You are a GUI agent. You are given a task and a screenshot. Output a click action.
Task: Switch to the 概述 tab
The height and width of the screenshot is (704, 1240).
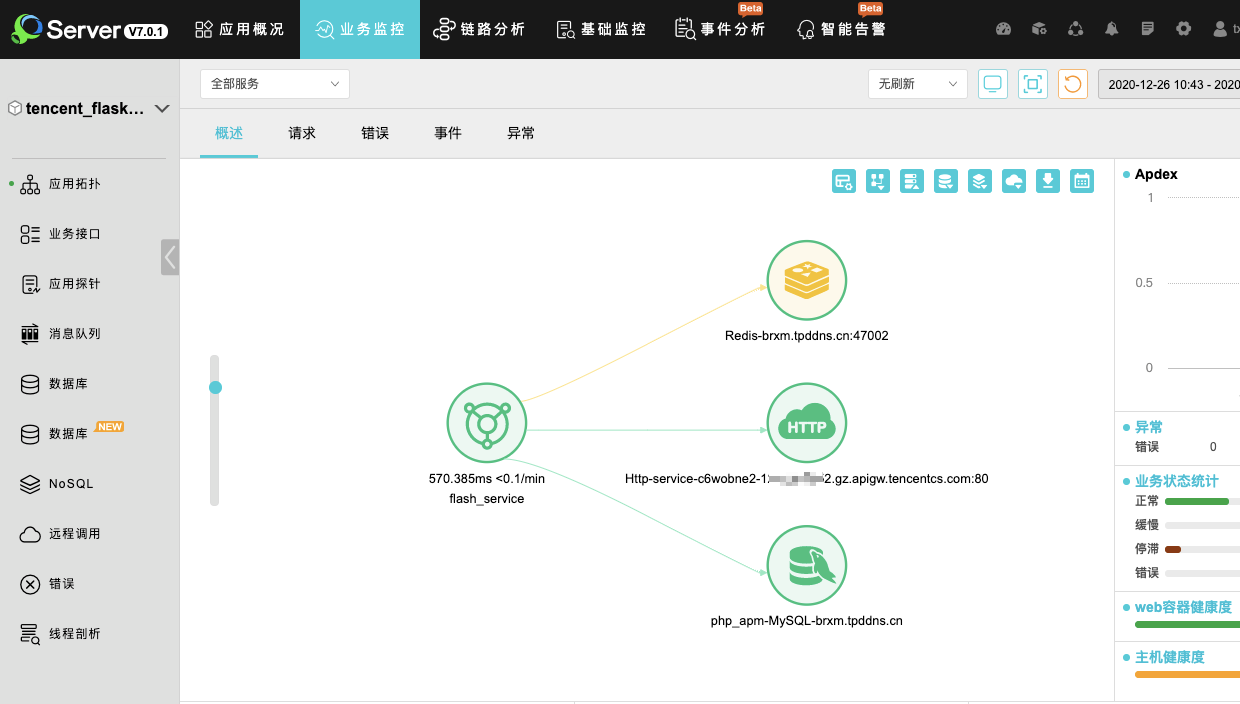(x=229, y=133)
